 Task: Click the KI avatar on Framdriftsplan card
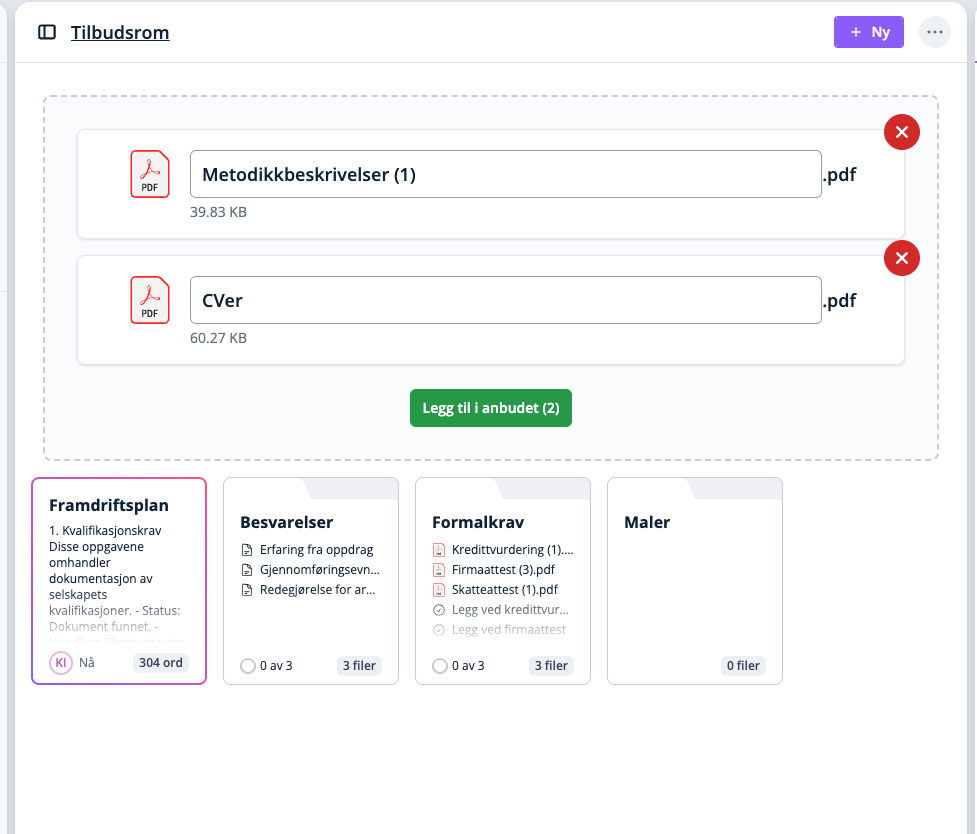(61, 663)
